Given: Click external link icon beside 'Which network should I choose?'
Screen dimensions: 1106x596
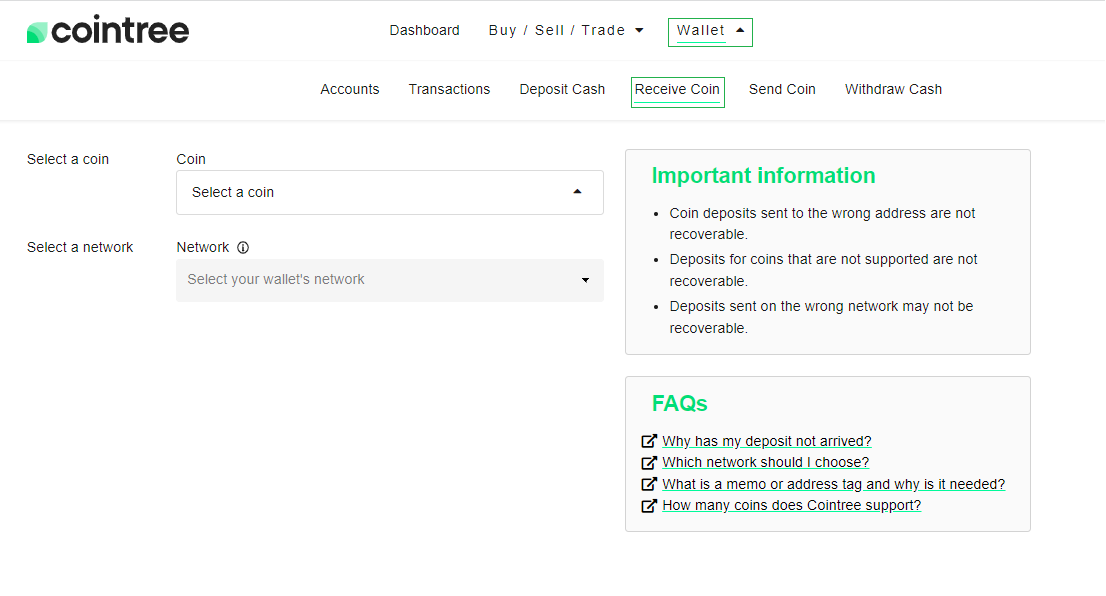Looking at the screenshot, I should [649, 463].
